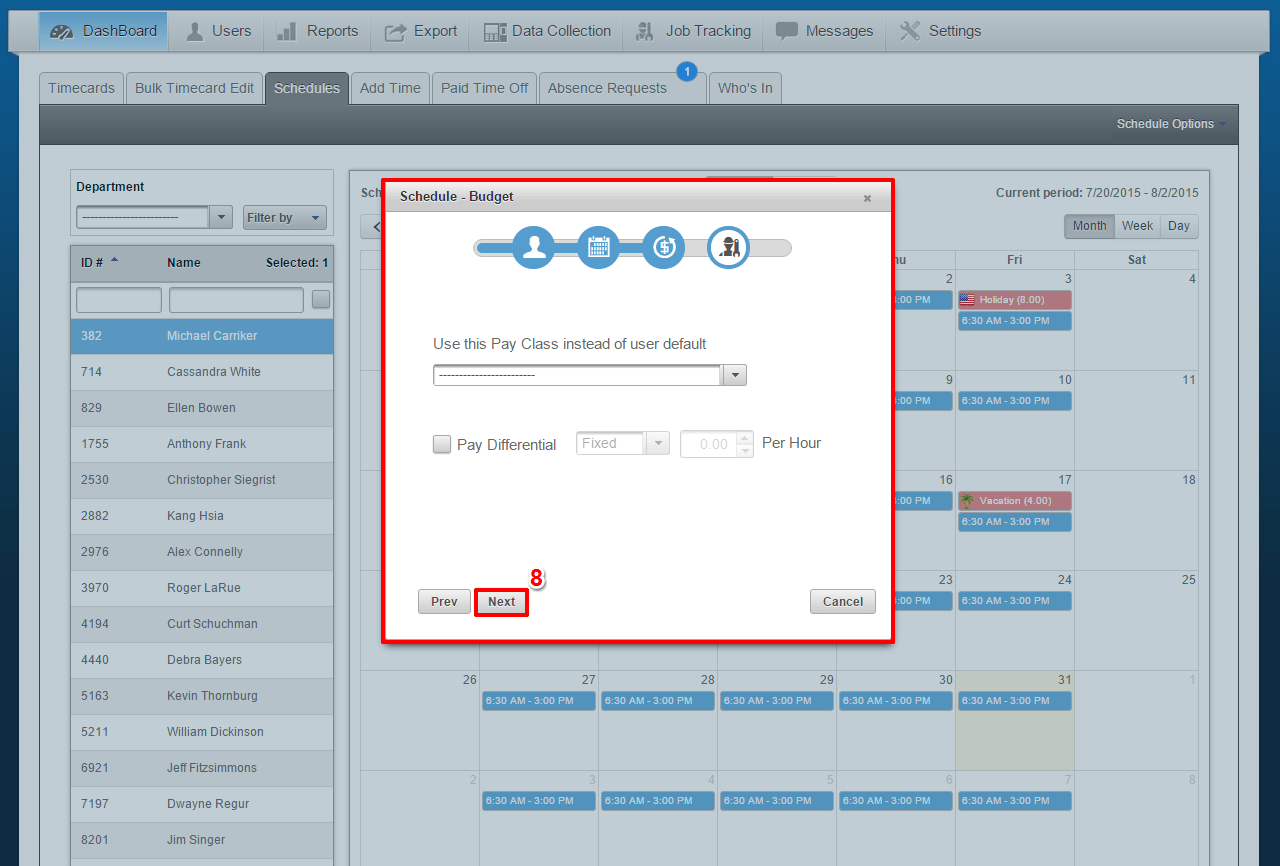
Task: Switch to the Absence Requests tab
Action: tap(607, 88)
